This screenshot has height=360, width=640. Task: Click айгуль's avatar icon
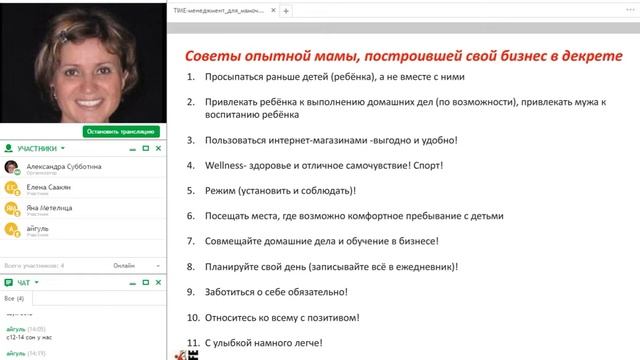click(x=12, y=229)
